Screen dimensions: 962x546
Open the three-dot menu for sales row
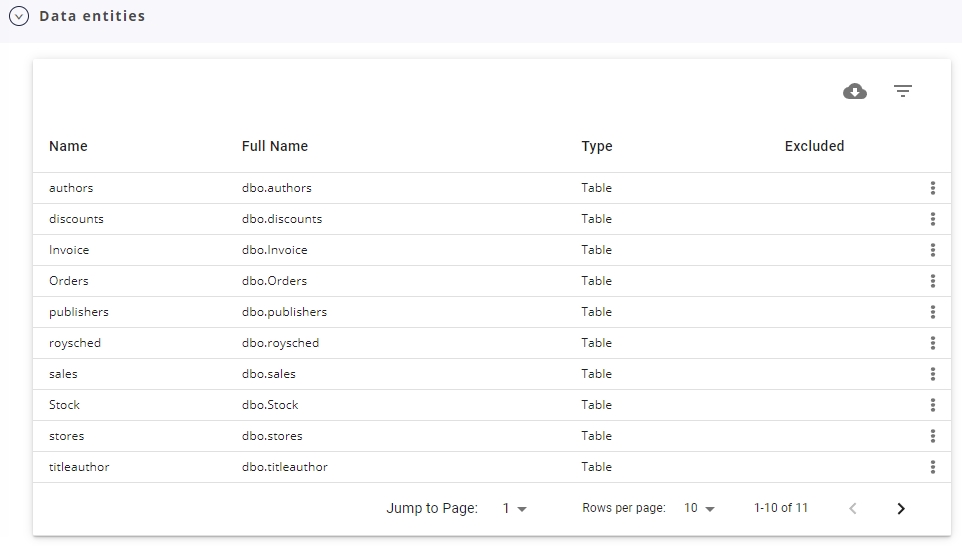933,374
